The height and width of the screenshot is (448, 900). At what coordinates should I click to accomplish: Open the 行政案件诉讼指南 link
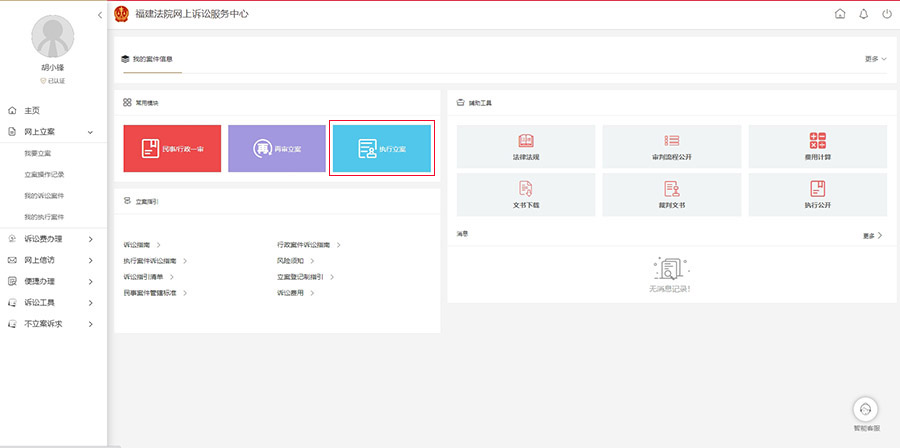304,245
